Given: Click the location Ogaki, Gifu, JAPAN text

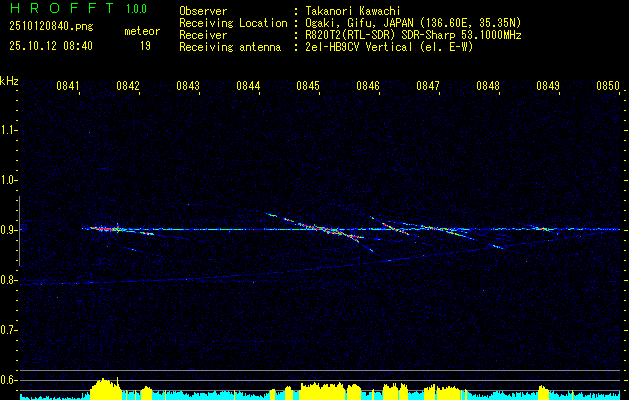Looking at the screenshot, I should pos(413,23).
